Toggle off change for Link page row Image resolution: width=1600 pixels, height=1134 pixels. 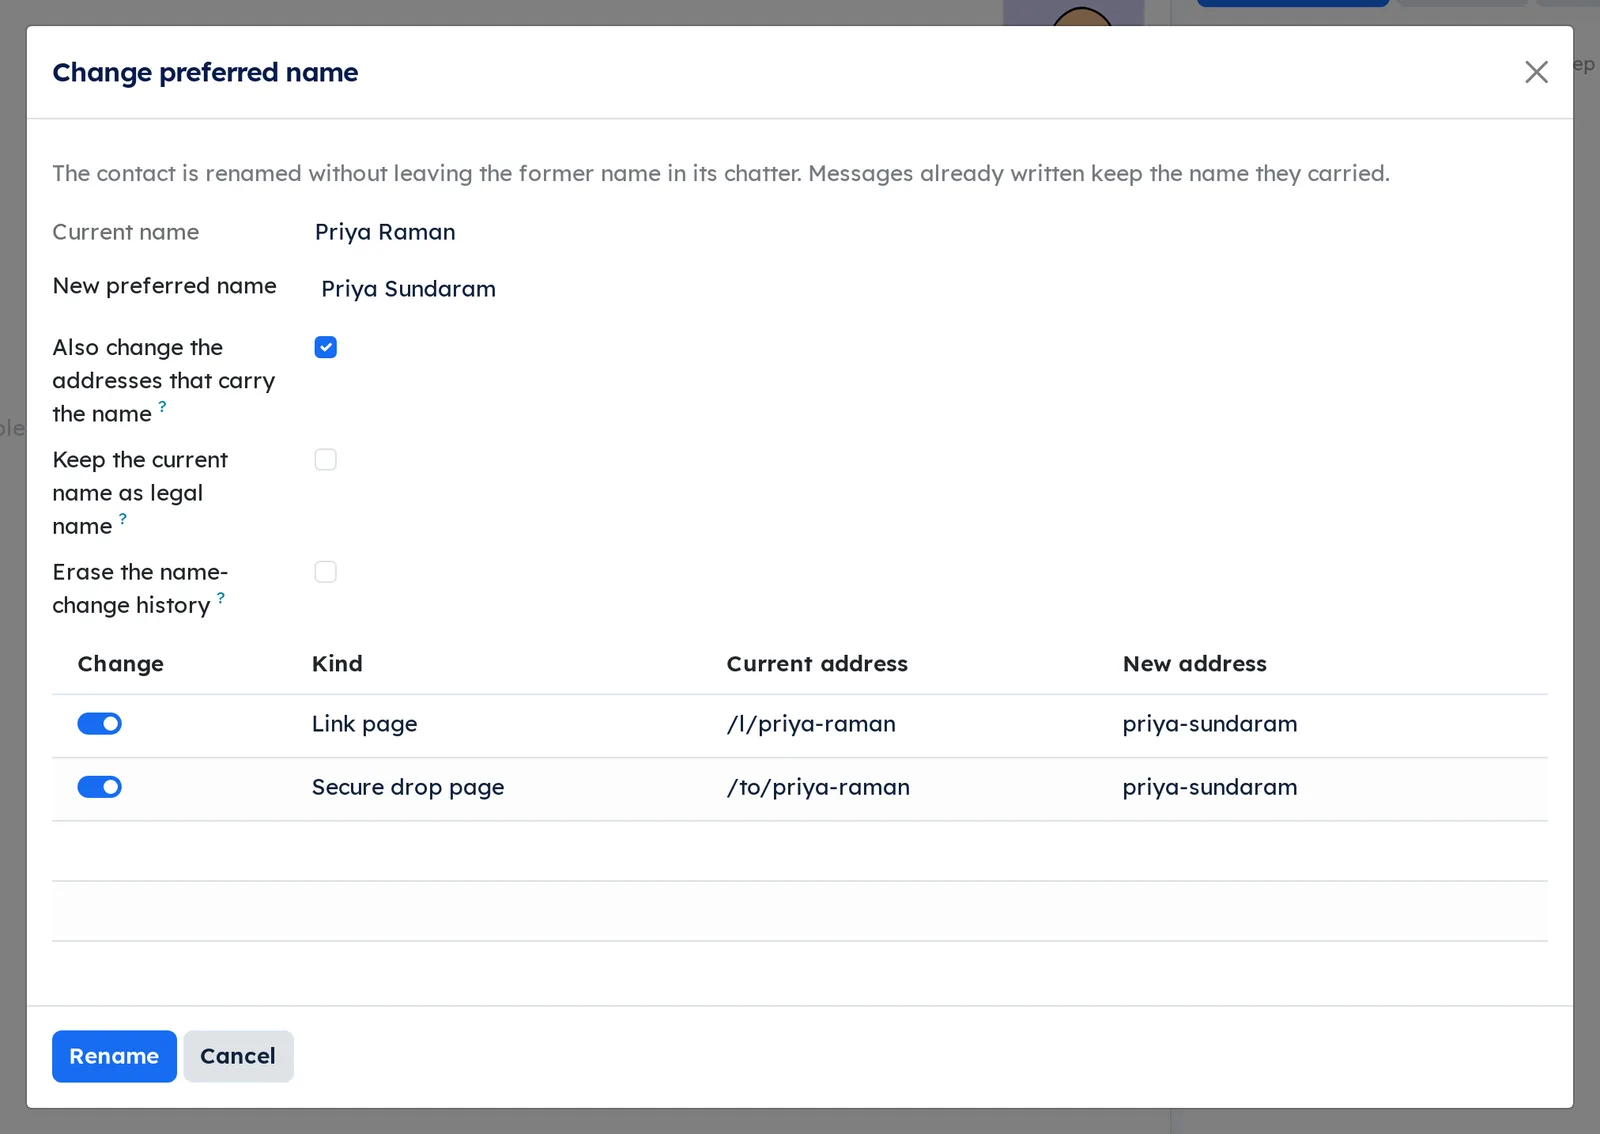(99, 724)
